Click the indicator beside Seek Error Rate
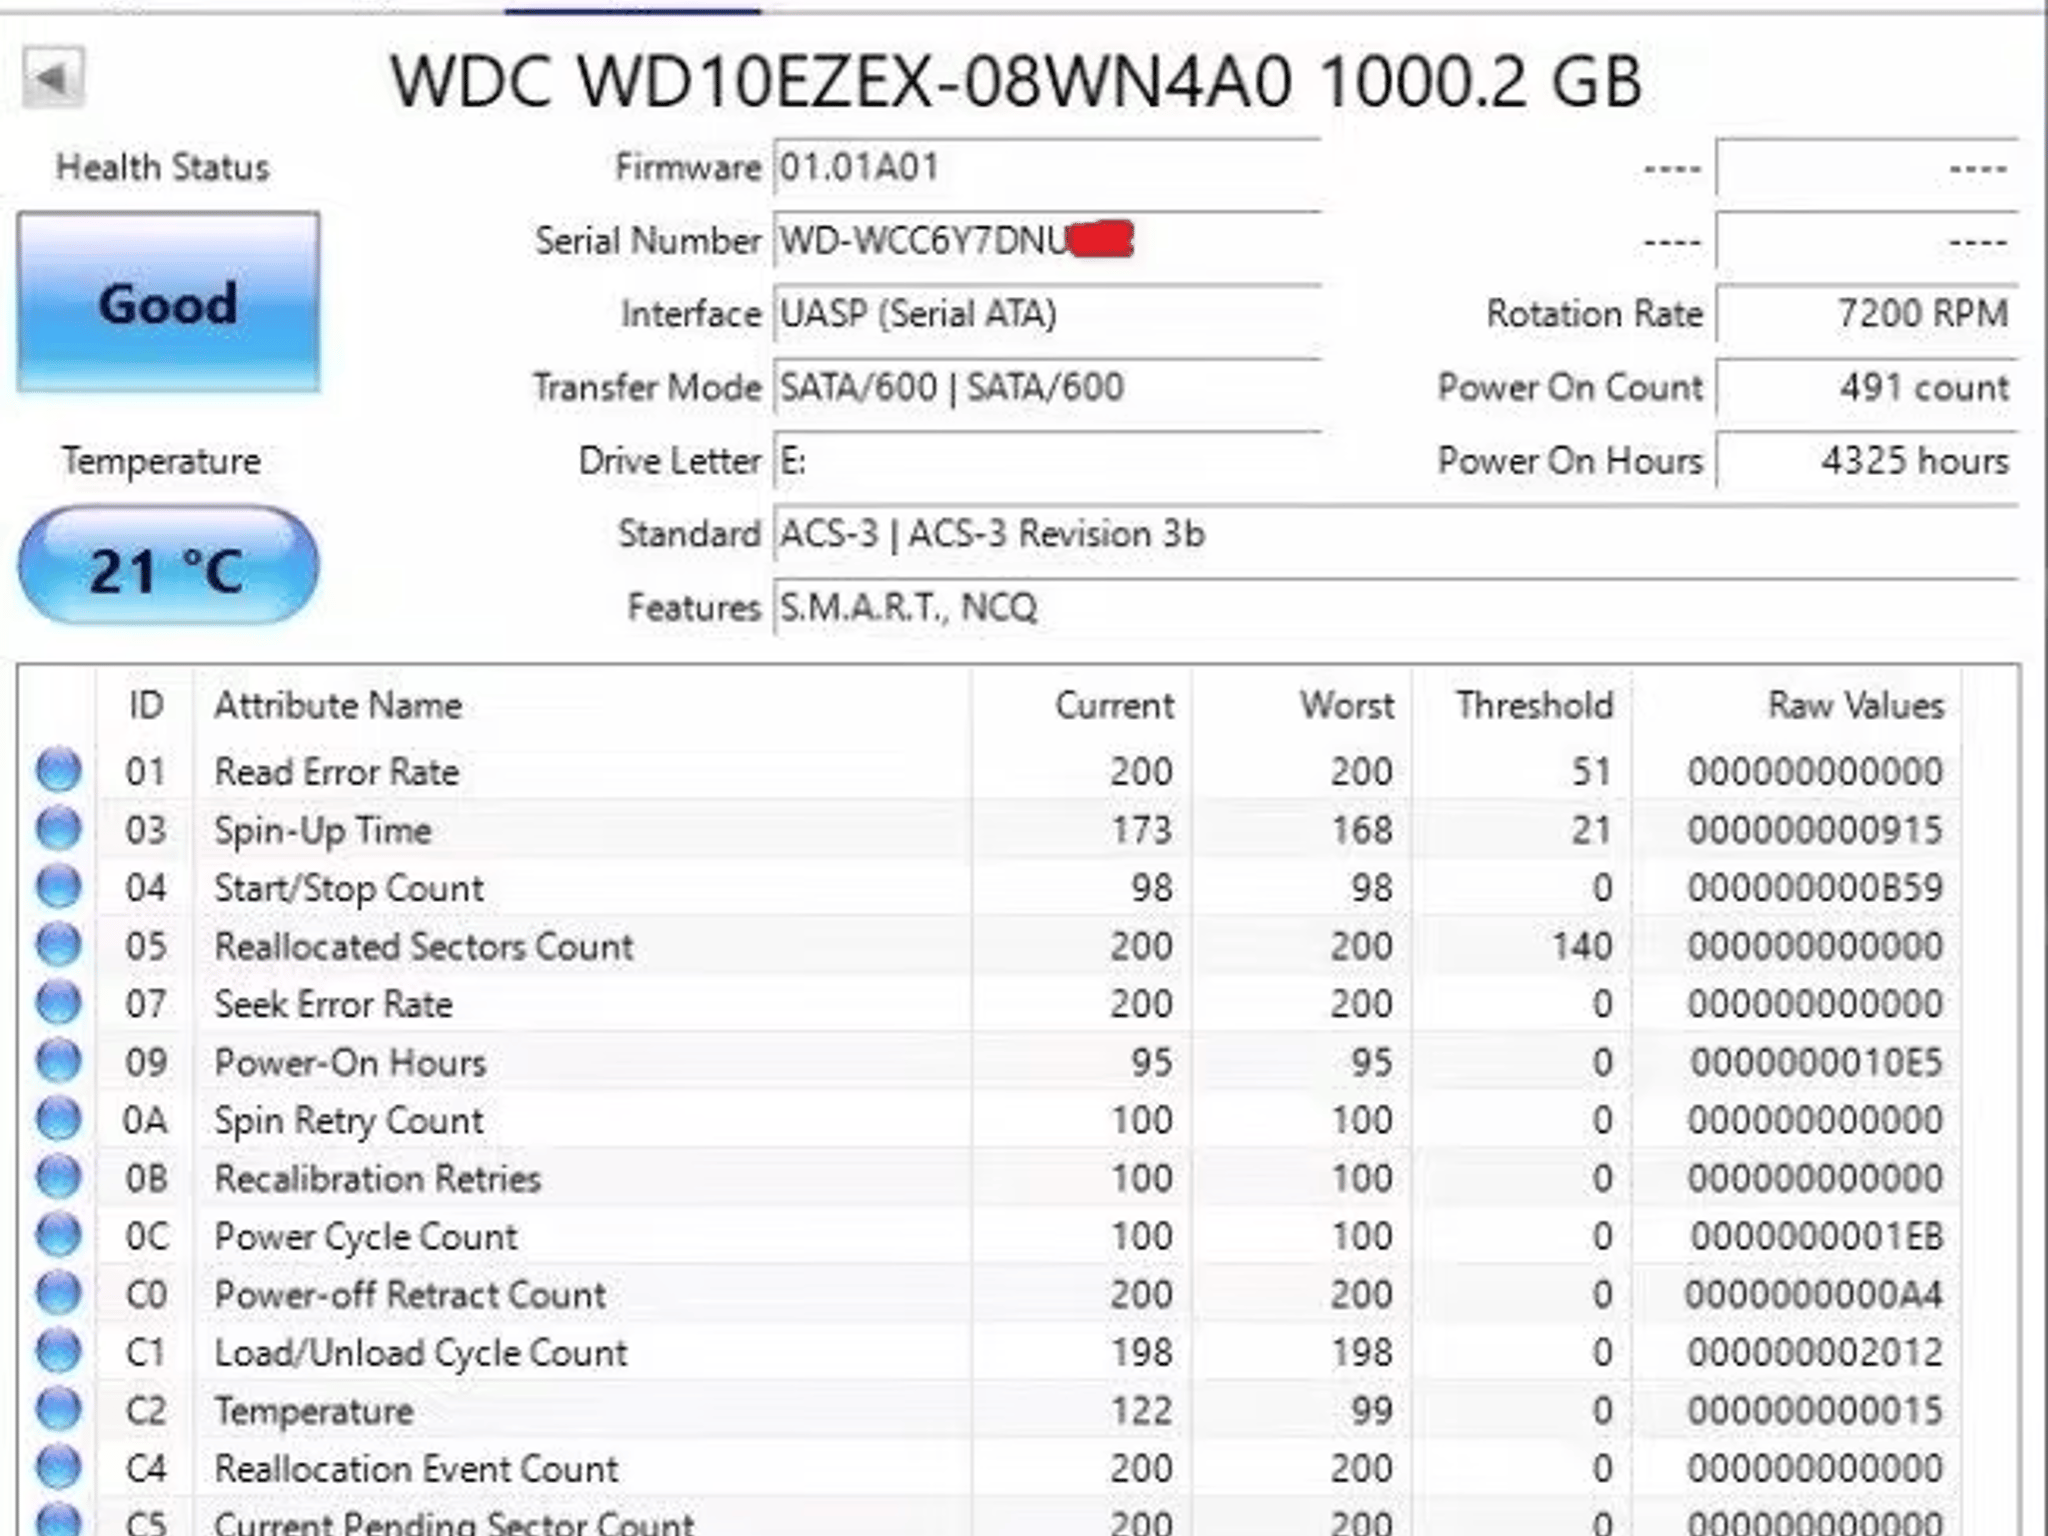Screen dimensions: 2048x1536 (60, 1004)
